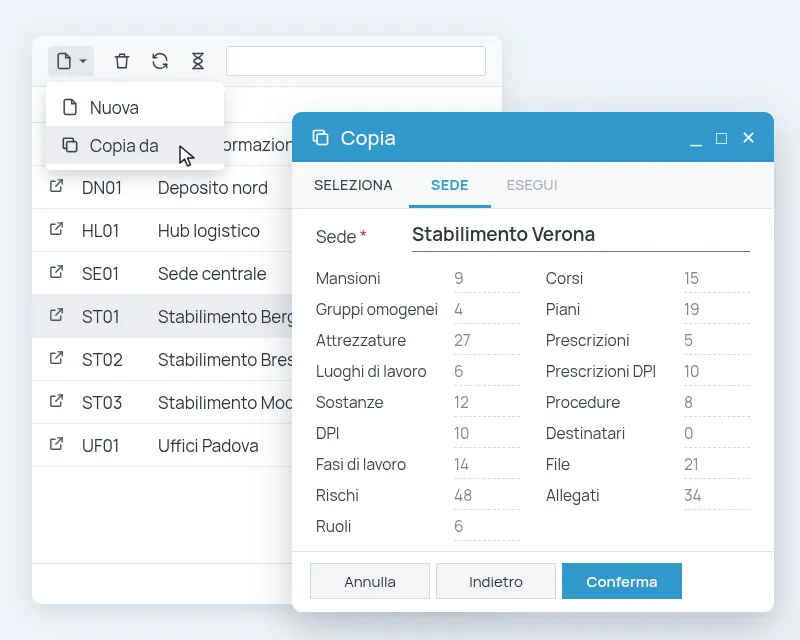Close the Copia dialog
This screenshot has width=800, height=640.
(748, 138)
